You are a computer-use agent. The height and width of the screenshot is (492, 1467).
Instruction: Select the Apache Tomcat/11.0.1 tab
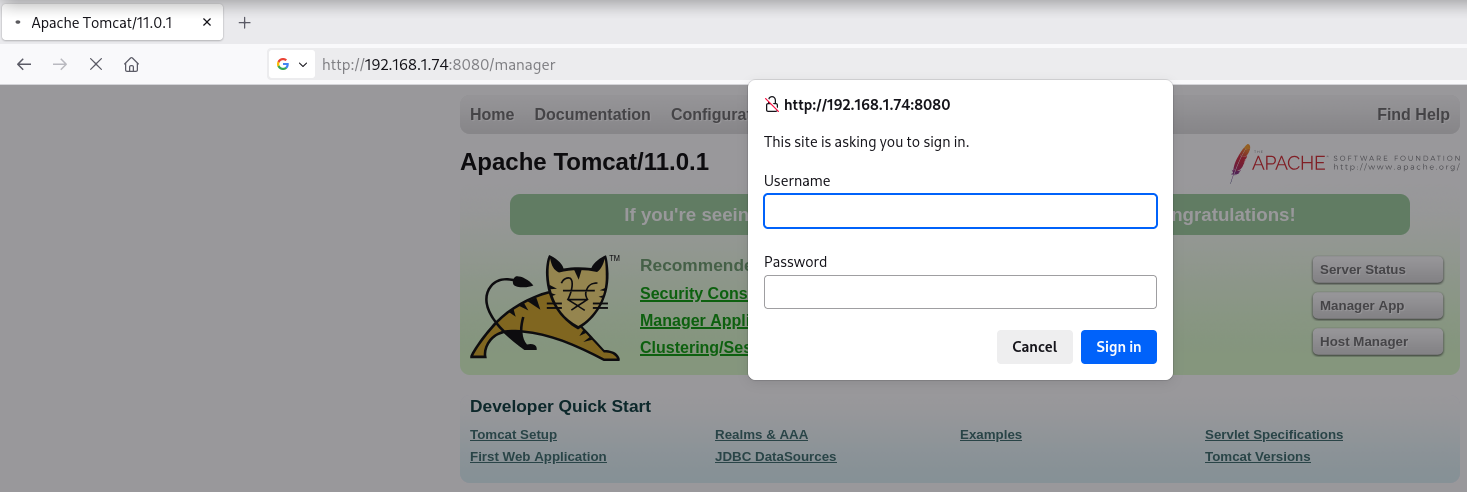click(110, 22)
